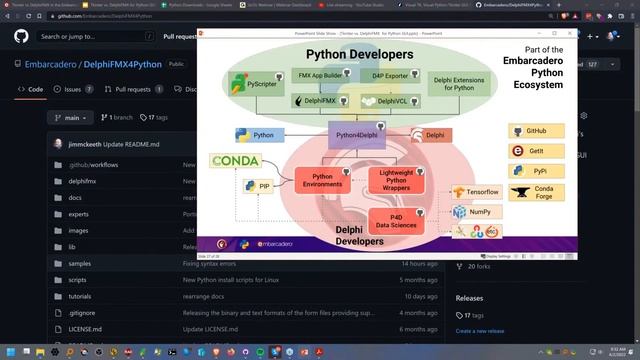This screenshot has height=360, width=640.
Task: Open the images folder
Action: [x=78, y=231]
